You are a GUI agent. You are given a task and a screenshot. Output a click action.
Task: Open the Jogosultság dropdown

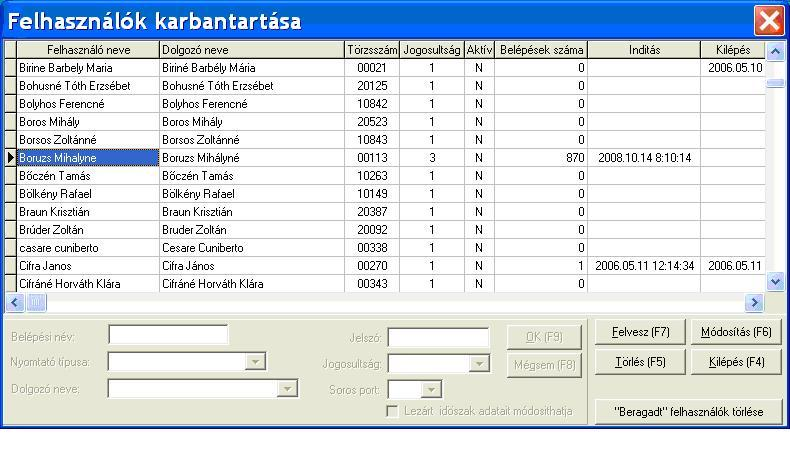click(479, 363)
